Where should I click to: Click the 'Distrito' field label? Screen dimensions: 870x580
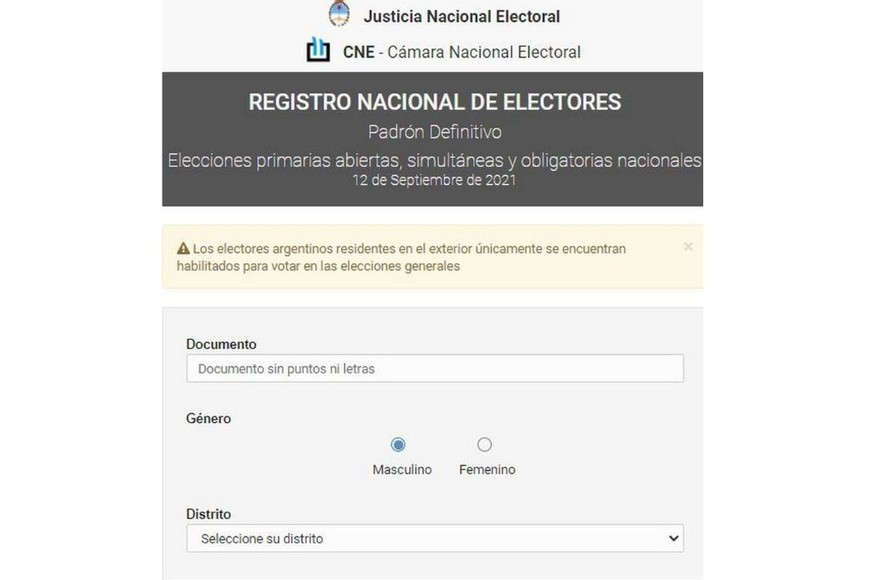pyautogui.click(x=208, y=514)
